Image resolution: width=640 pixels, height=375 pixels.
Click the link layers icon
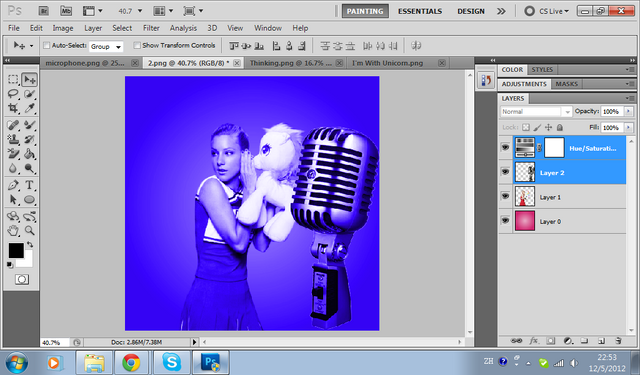pyautogui.click(x=516, y=341)
